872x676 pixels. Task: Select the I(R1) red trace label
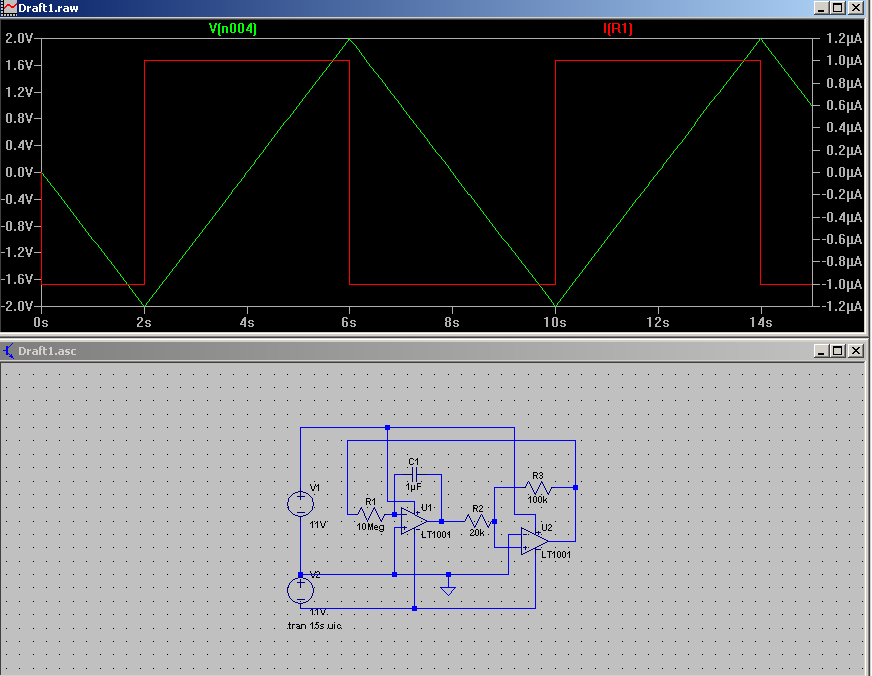(x=617, y=29)
